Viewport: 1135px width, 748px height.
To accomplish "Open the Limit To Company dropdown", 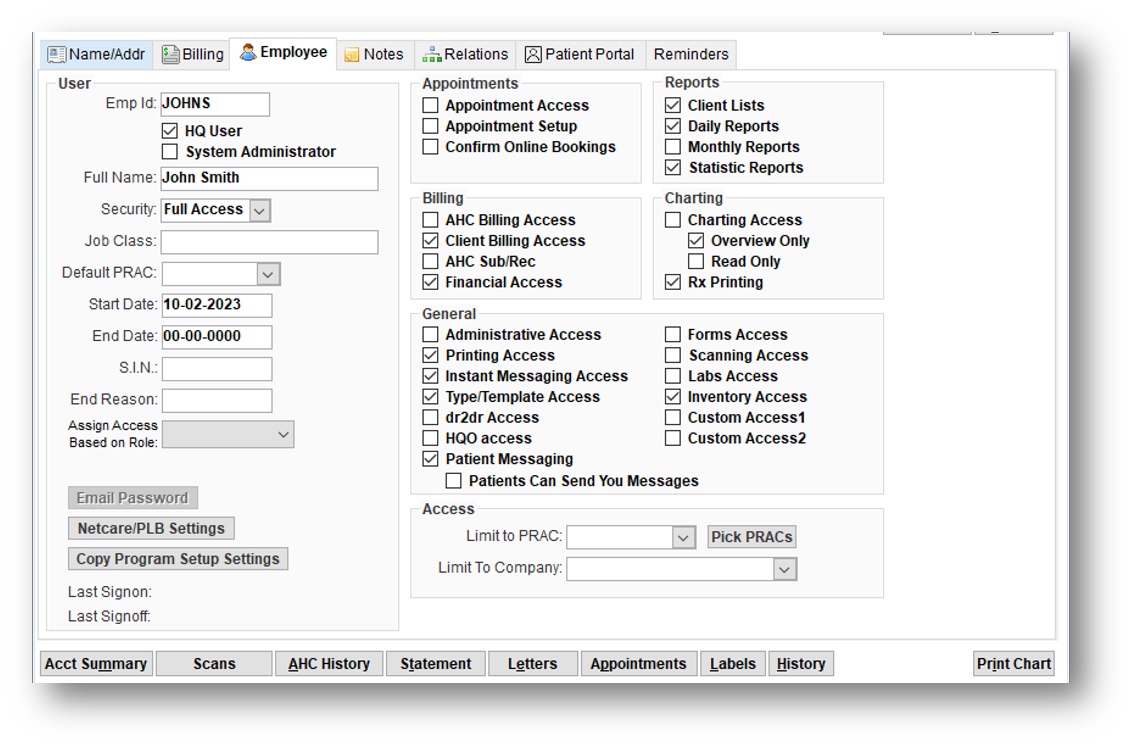I will pyautogui.click(x=784, y=569).
